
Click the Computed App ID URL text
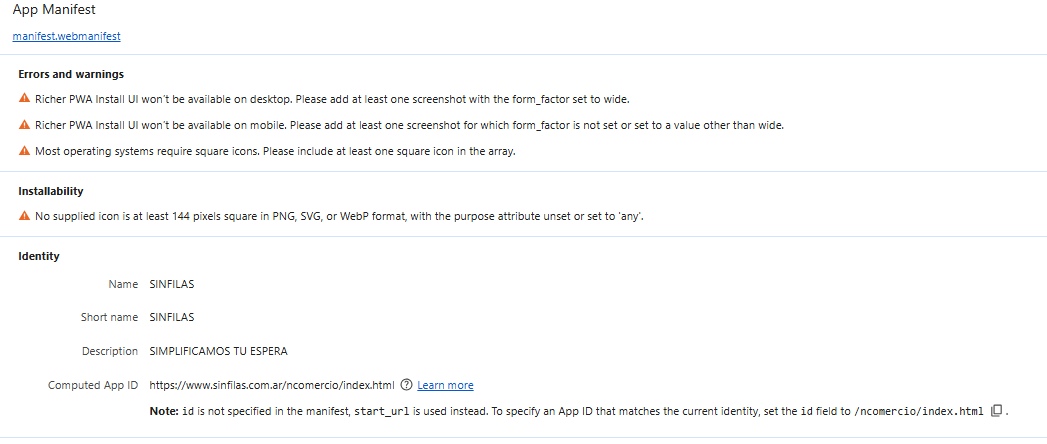[272, 385]
